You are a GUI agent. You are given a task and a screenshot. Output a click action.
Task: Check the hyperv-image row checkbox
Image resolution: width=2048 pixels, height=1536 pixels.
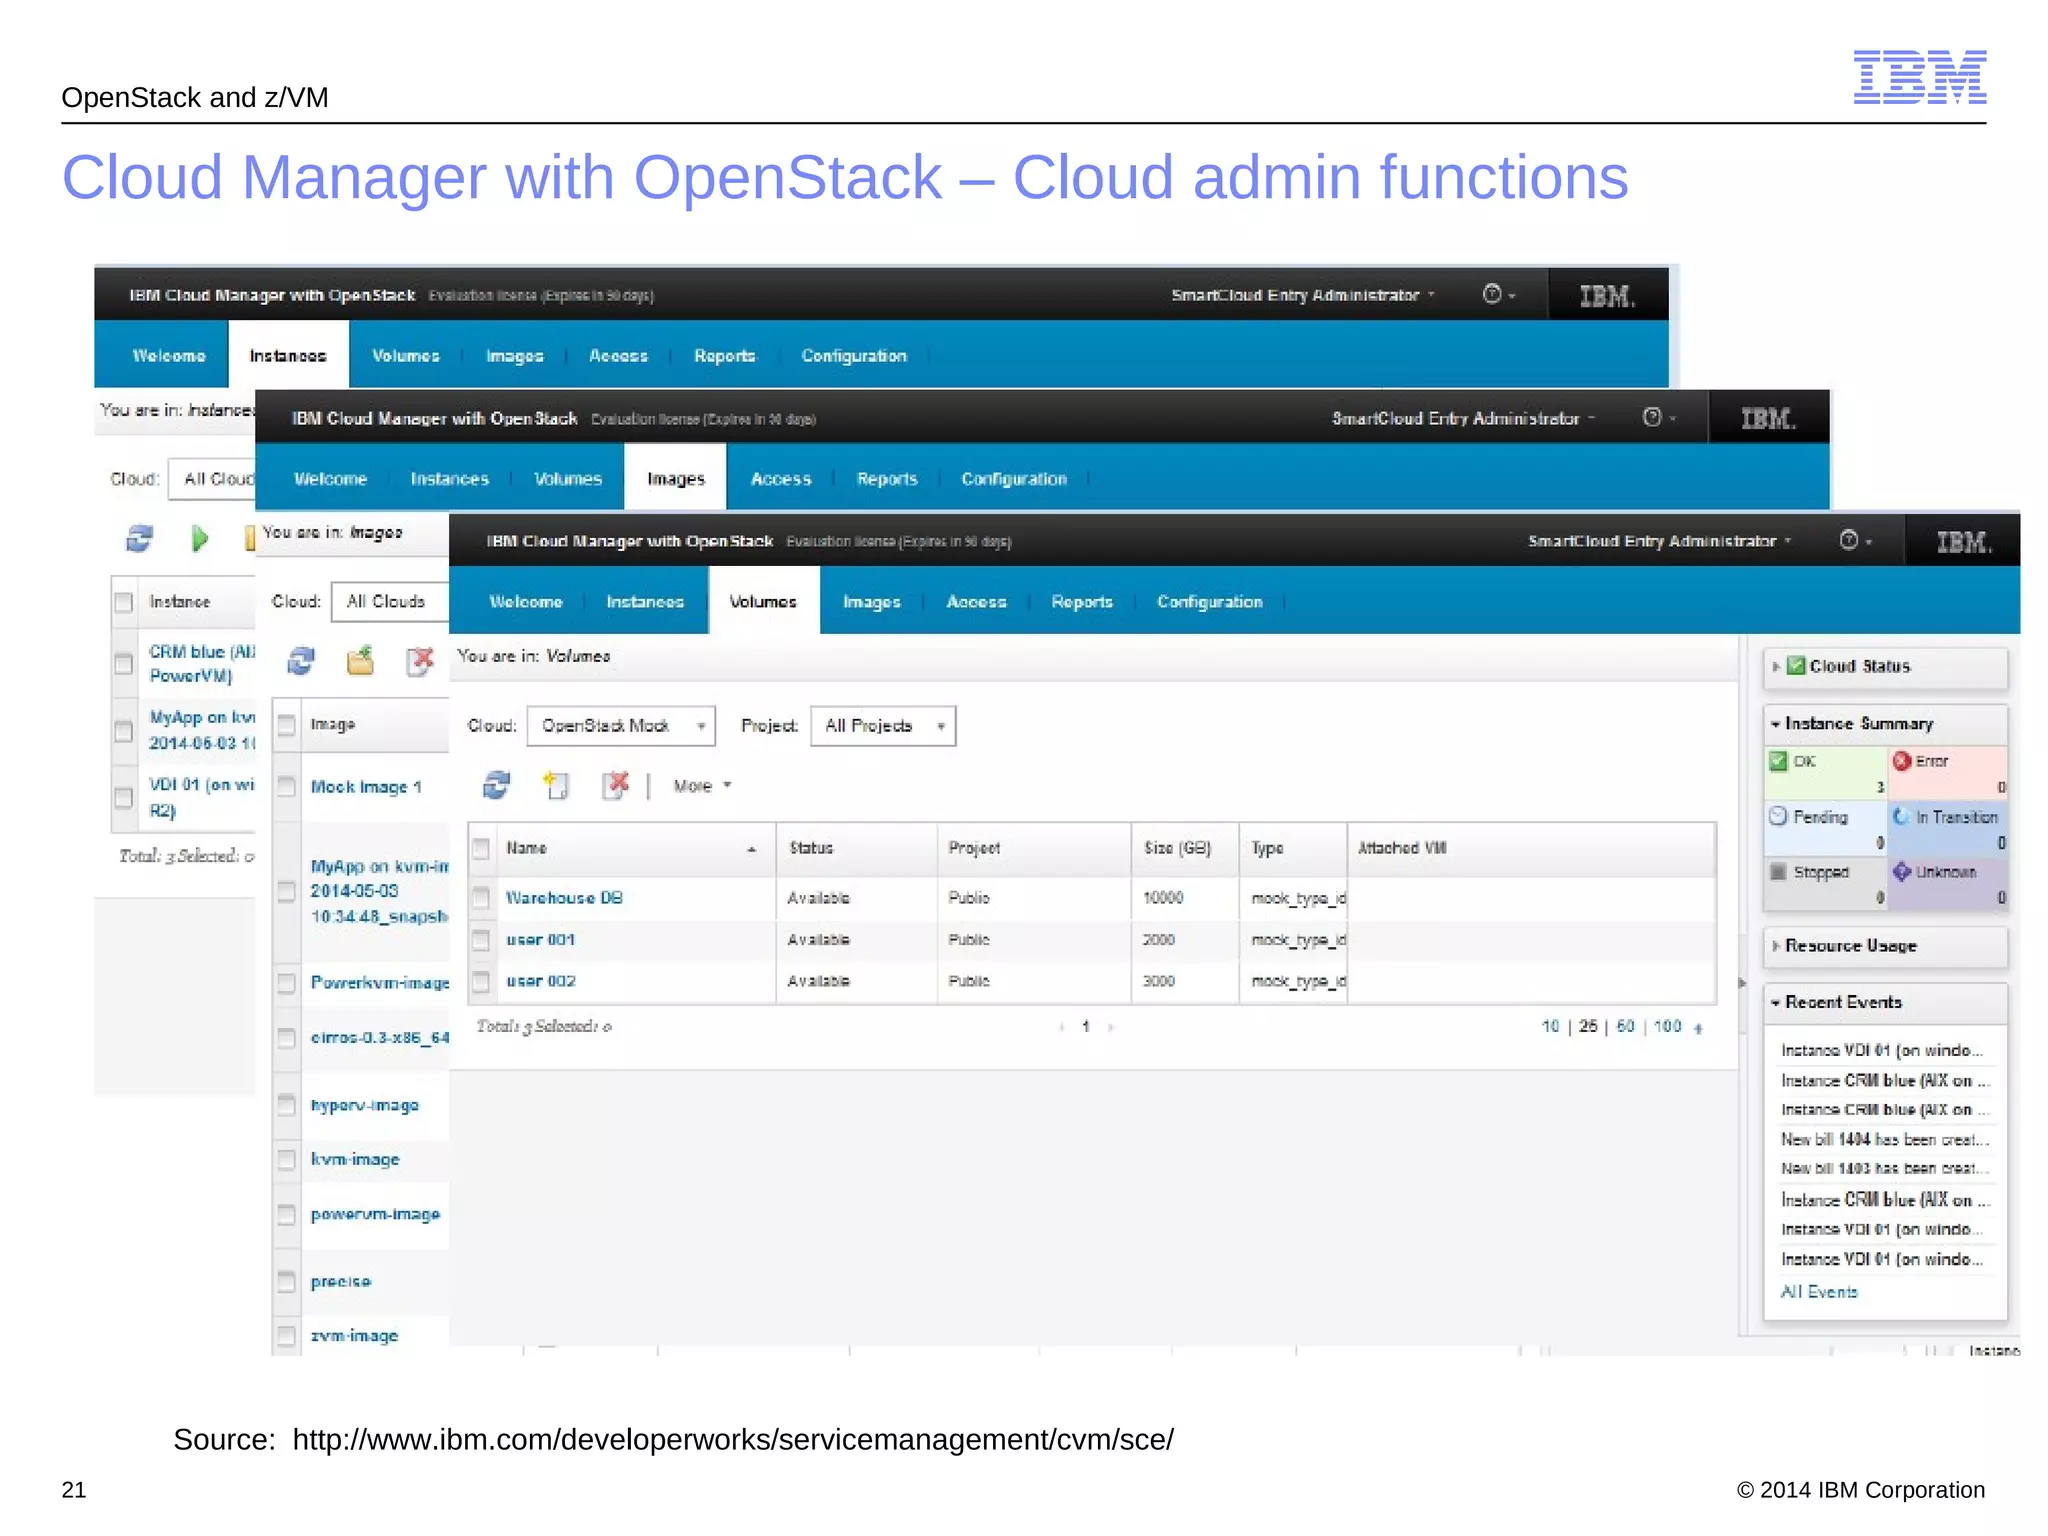click(287, 1105)
